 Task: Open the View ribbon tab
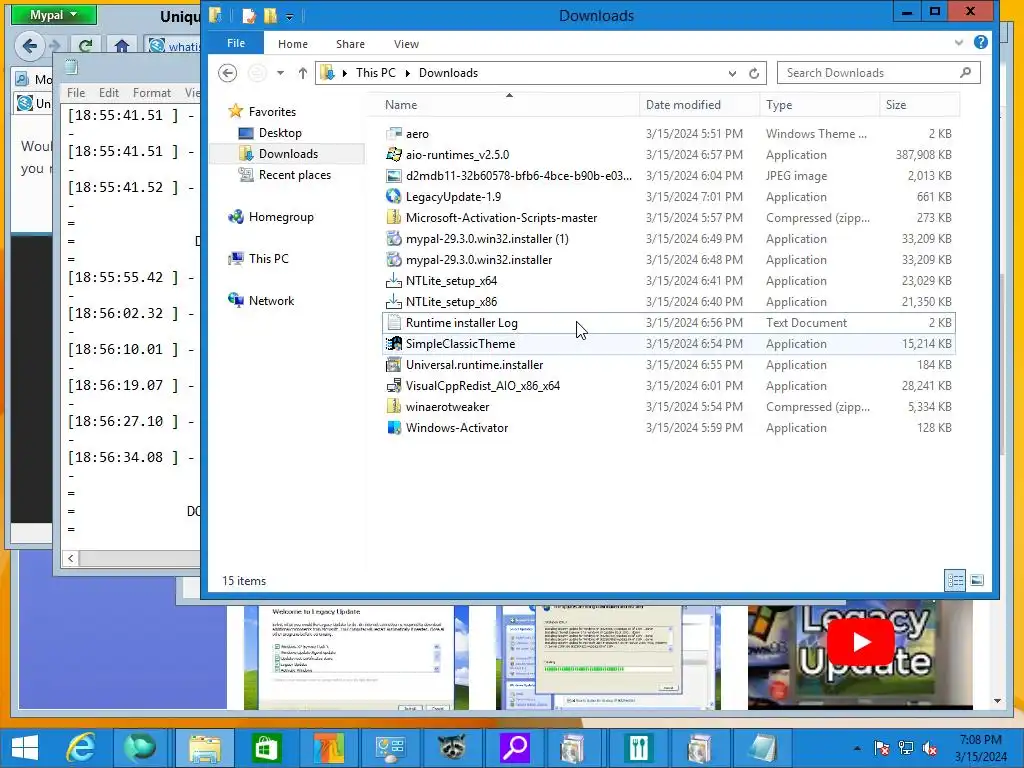tap(406, 44)
